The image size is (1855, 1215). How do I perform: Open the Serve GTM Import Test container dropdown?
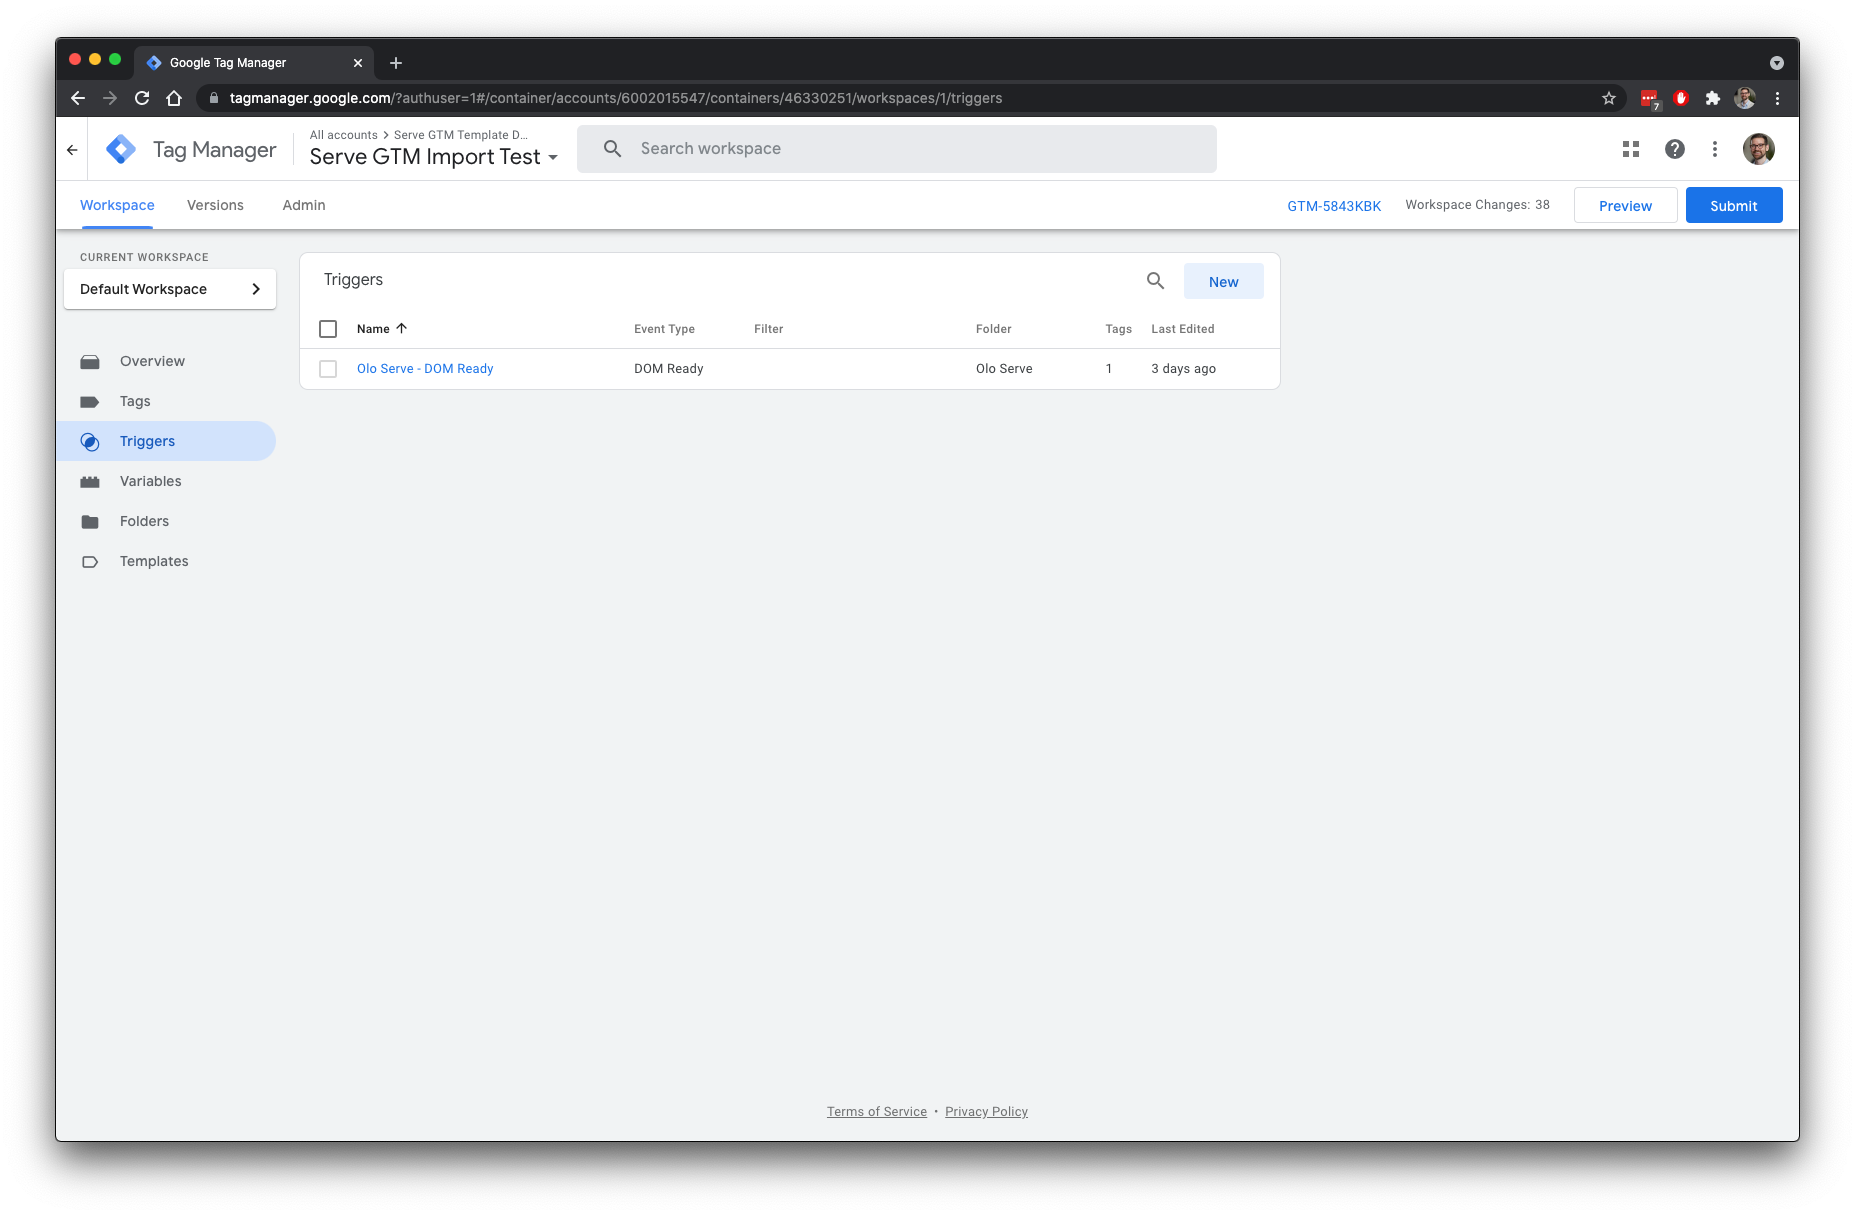tap(434, 157)
